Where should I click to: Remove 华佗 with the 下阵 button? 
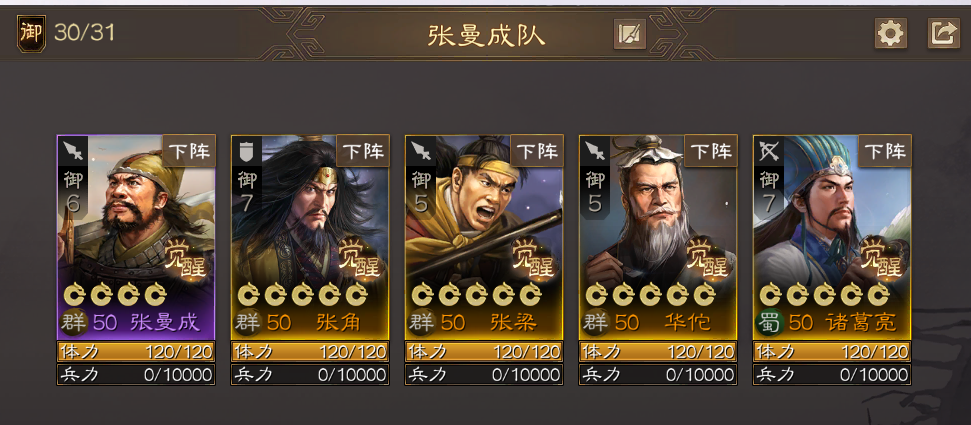tap(711, 151)
